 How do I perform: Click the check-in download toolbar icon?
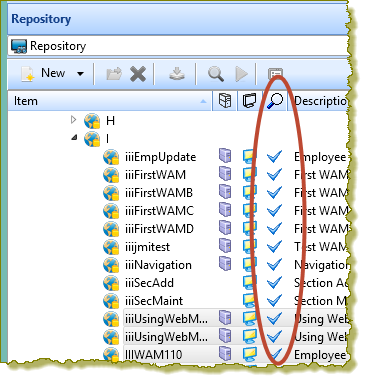pos(177,73)
